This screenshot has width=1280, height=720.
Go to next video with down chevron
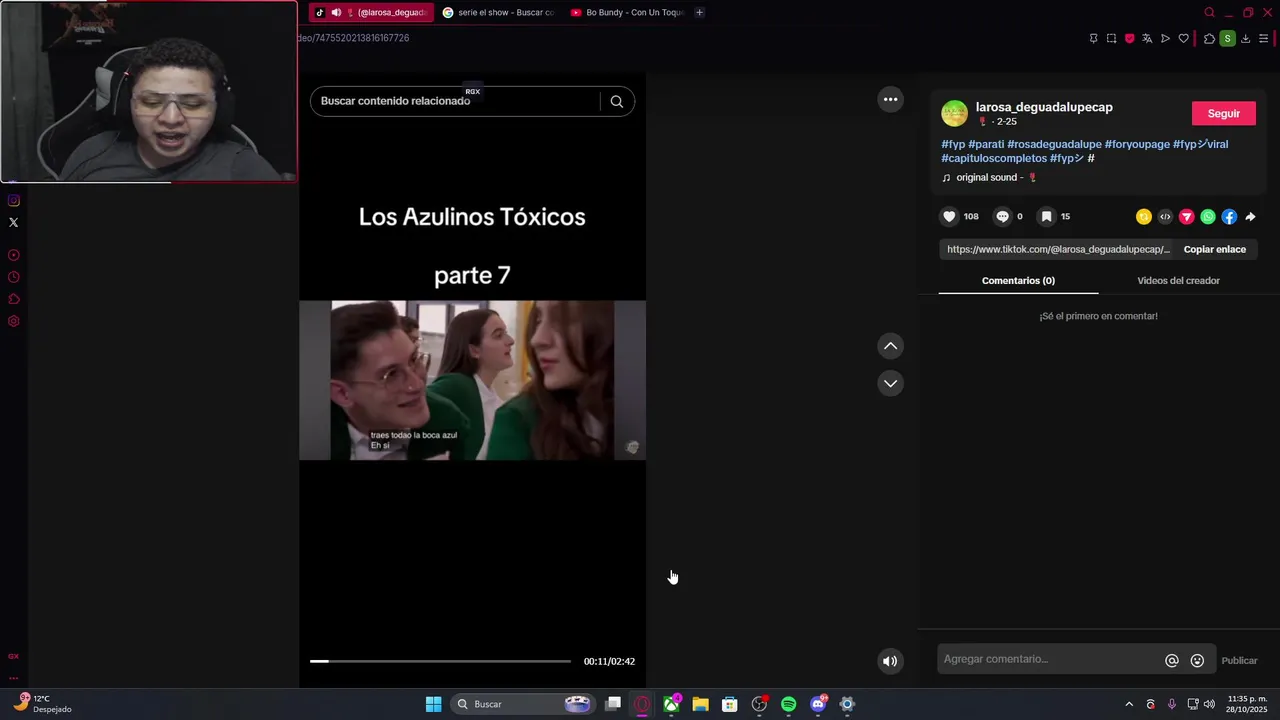pyautogui.click(x=890, y=383)
